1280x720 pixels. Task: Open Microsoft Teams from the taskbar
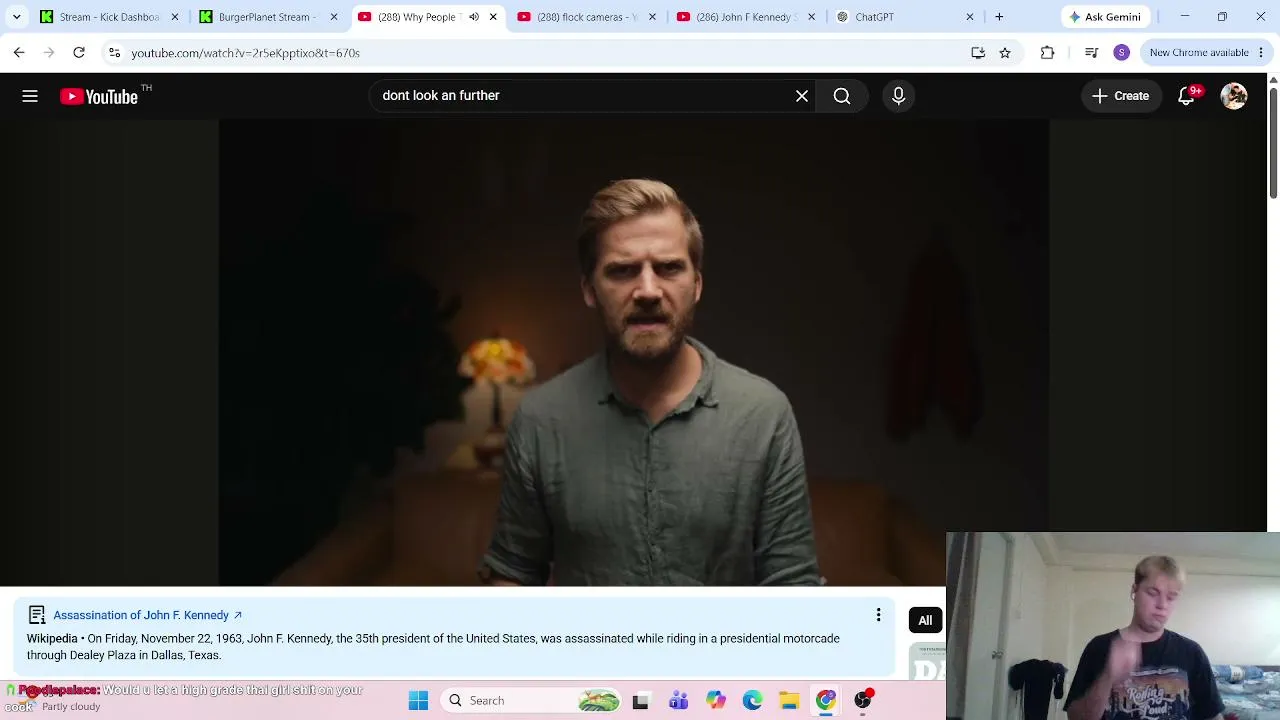678,701
